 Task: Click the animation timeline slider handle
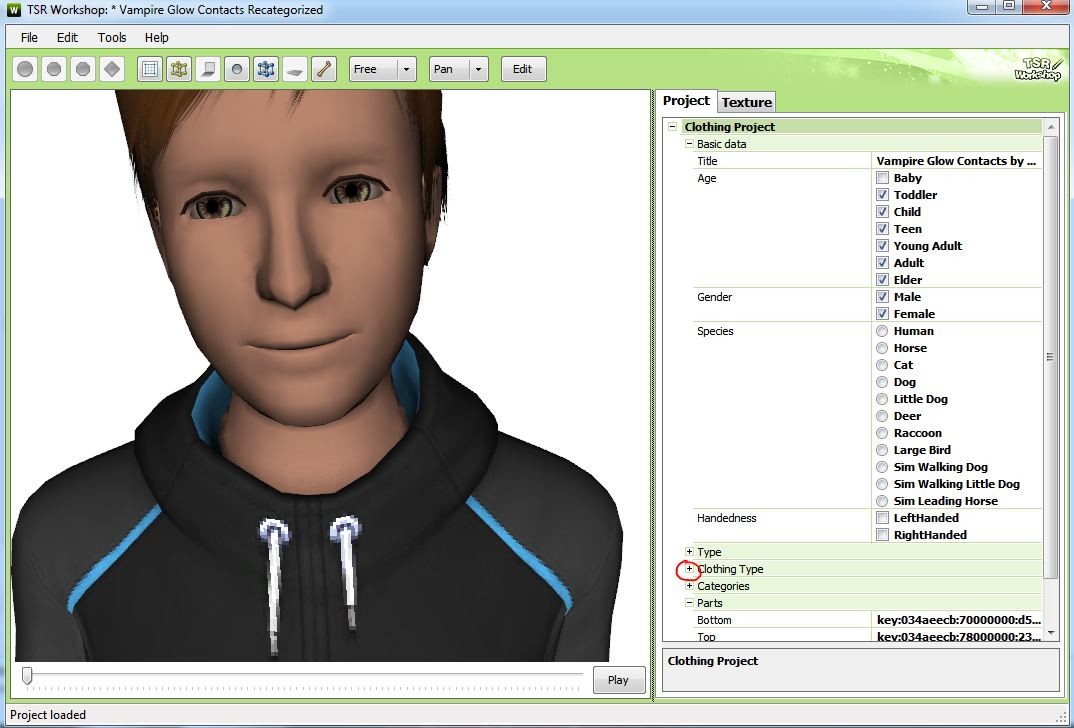[x=27, y=676]
